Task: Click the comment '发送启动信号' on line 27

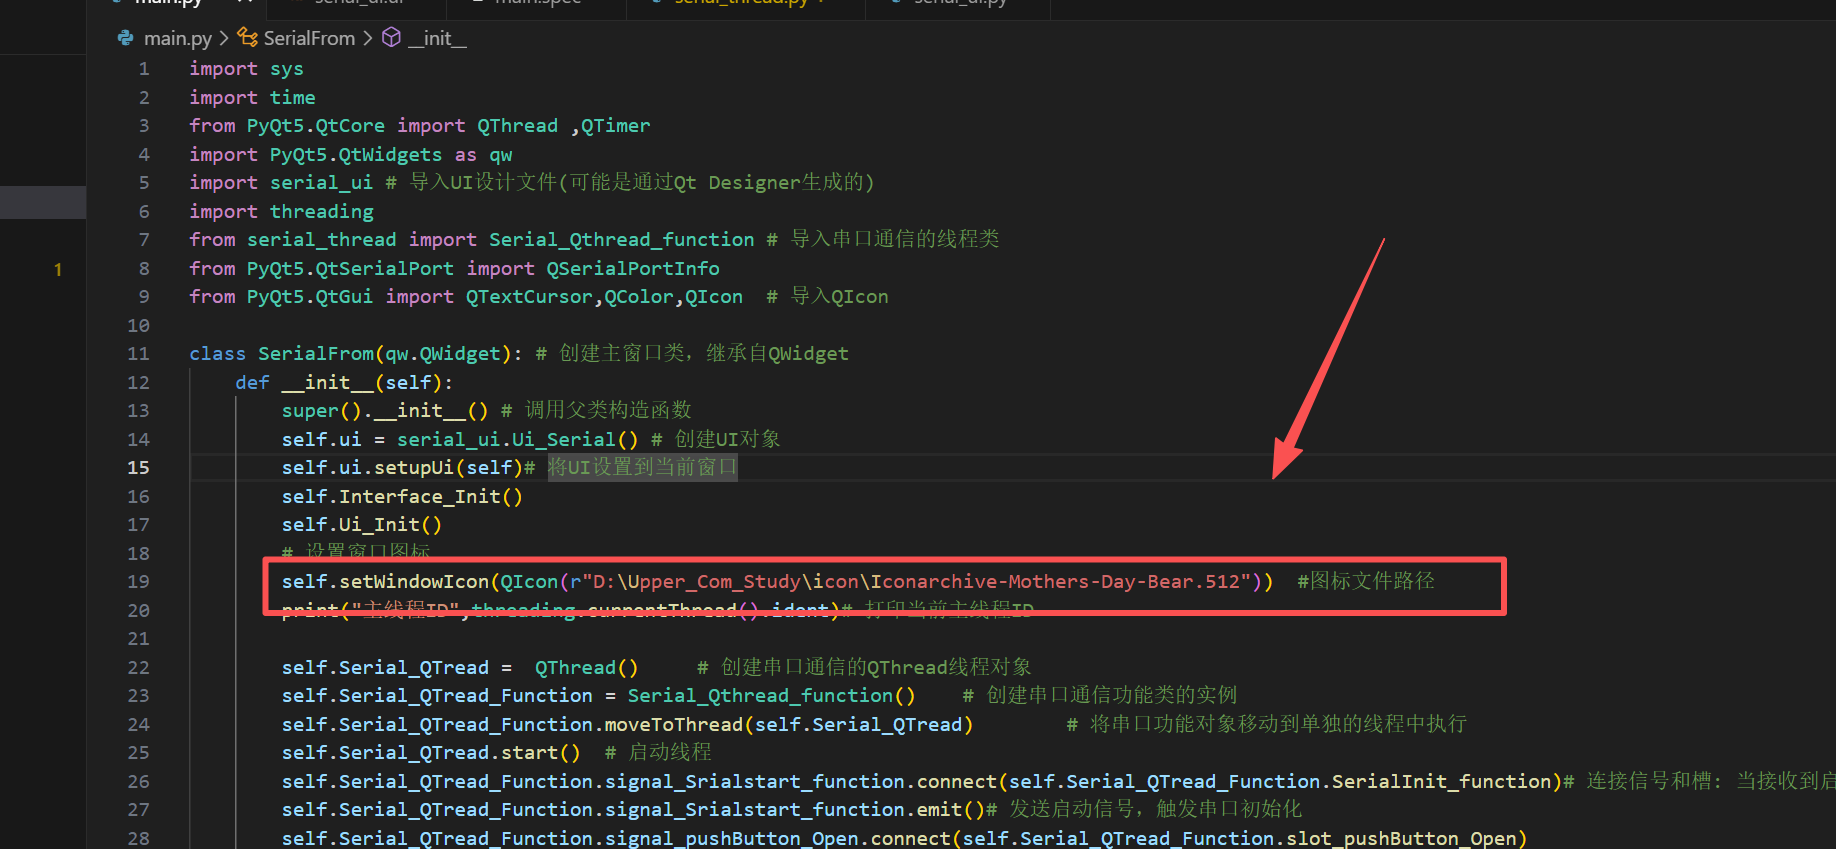Action: [x=1071, y=810]
